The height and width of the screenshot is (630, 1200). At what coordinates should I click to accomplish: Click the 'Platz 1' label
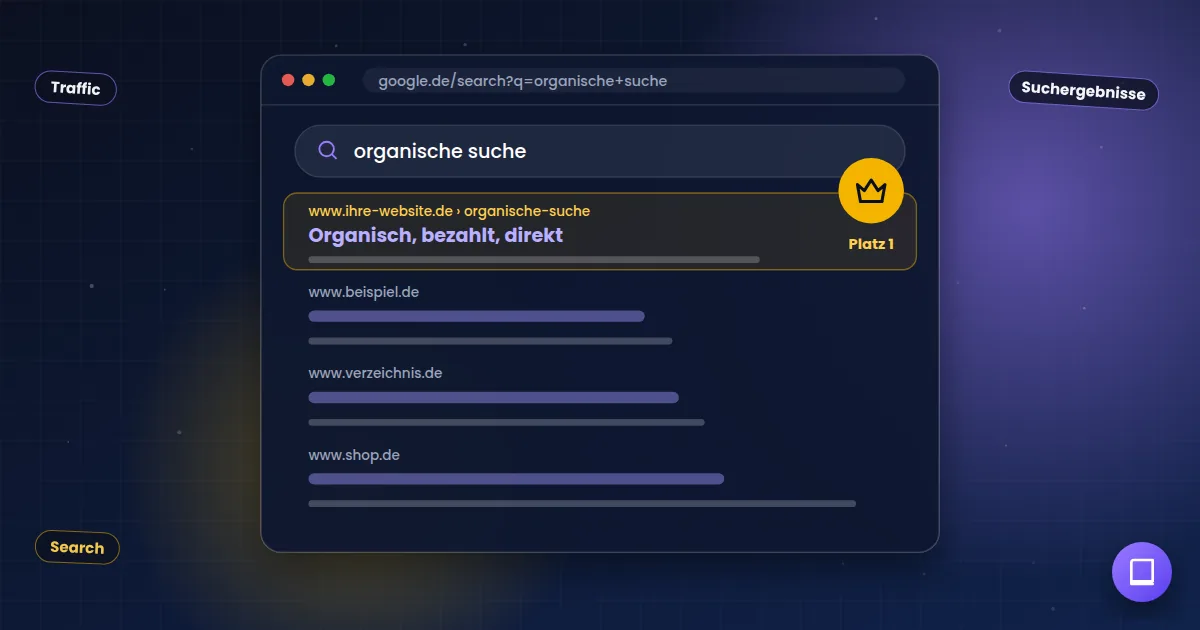pyautogui.click(x=871, y=244)
